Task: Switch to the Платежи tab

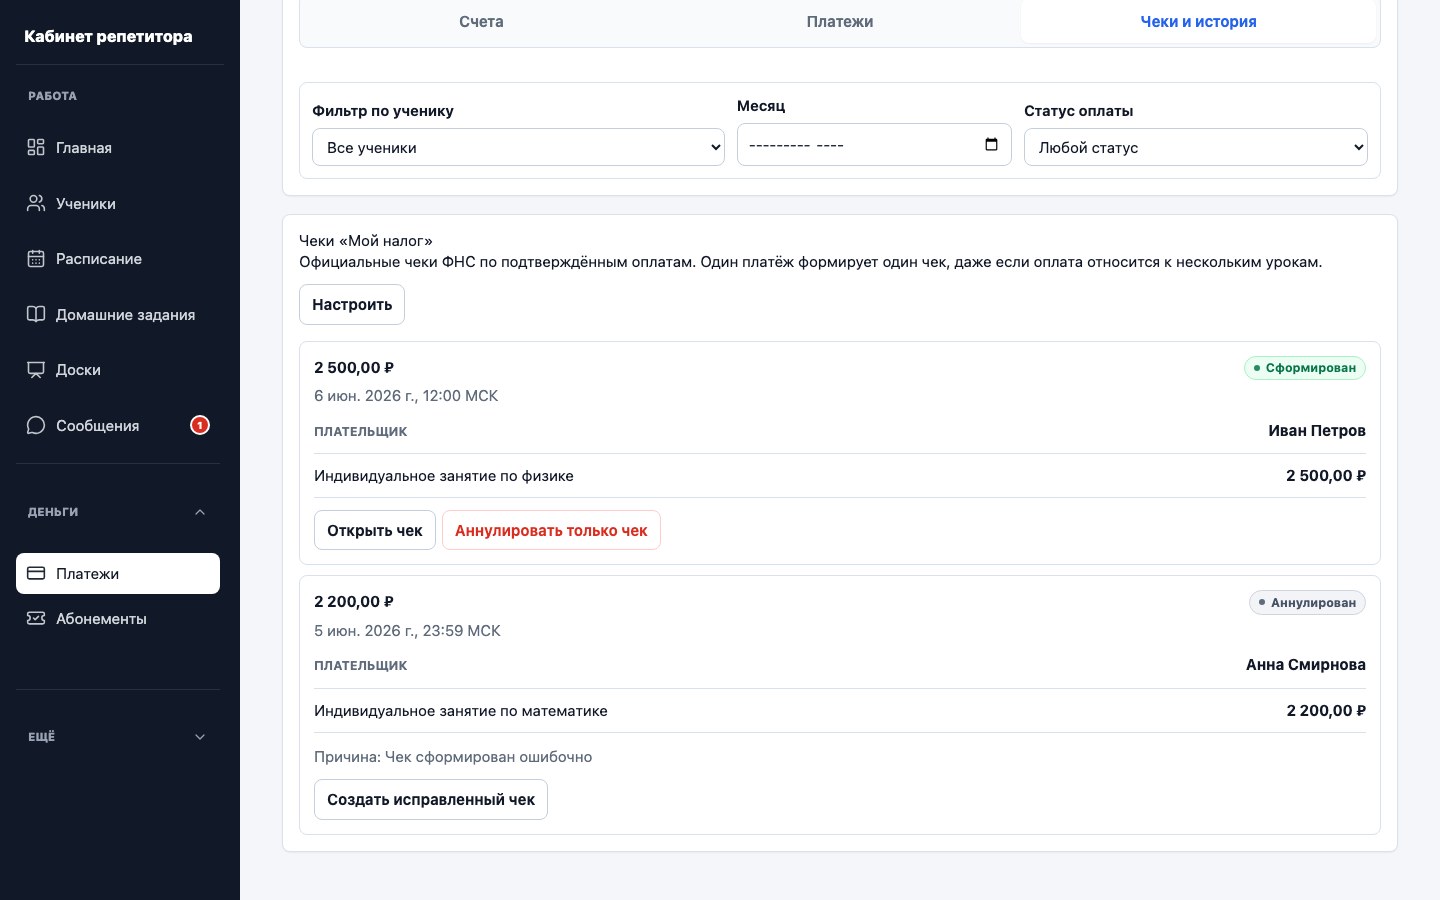Action: point(840,21)
